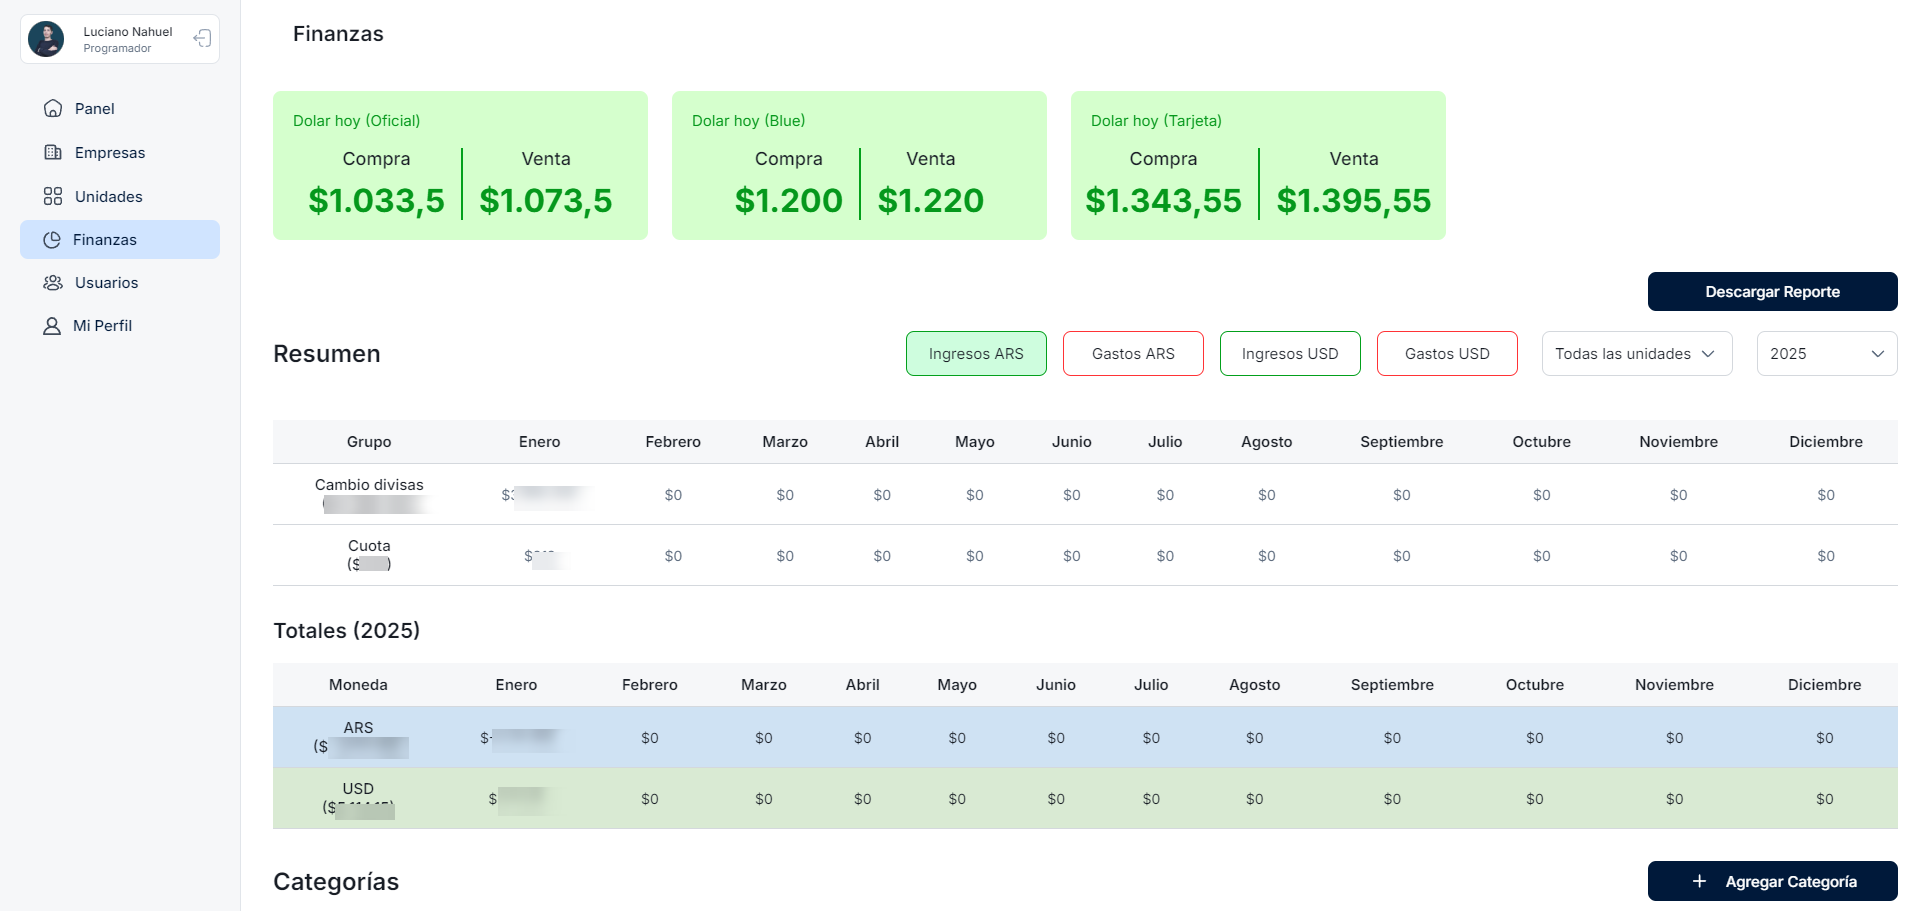
Task: Switch on the Gastos USD filter
Action: click(x=1447, y=354)
